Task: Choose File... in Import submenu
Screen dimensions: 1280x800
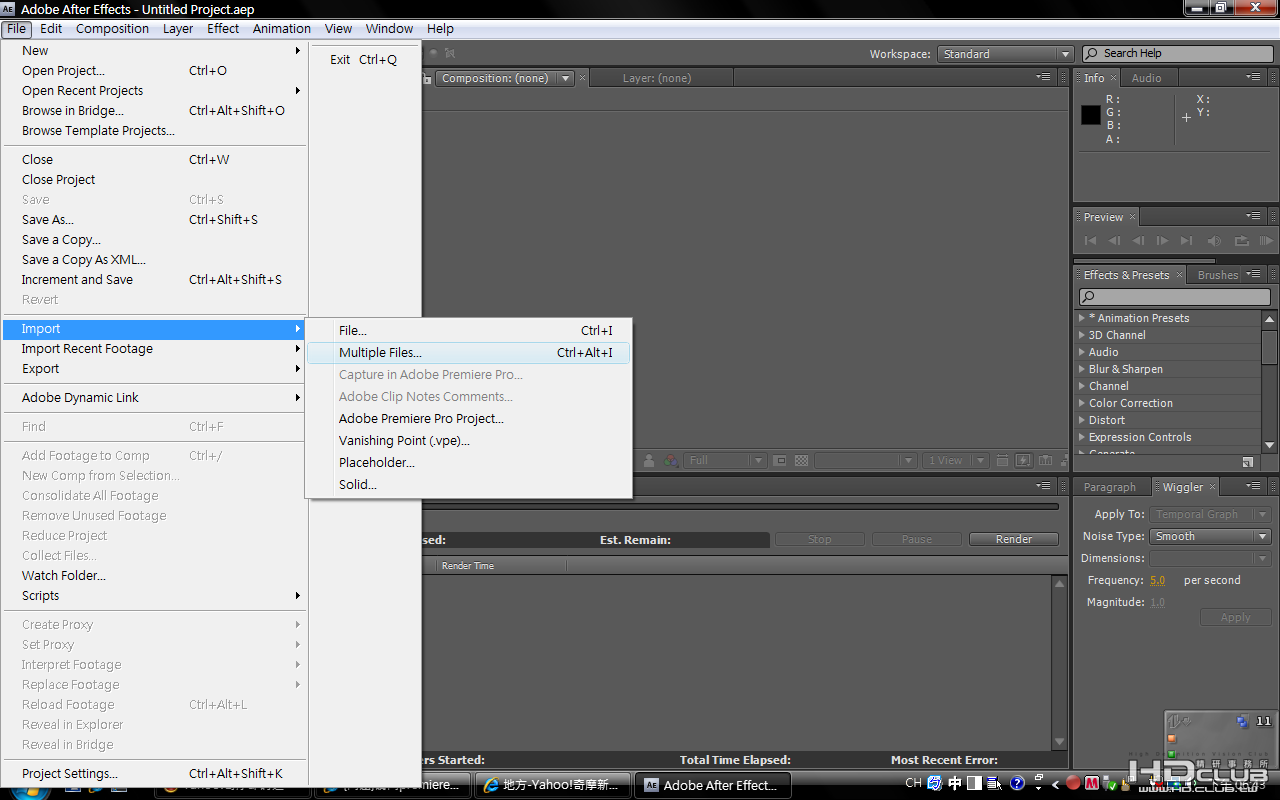Action: pos(468,330)
